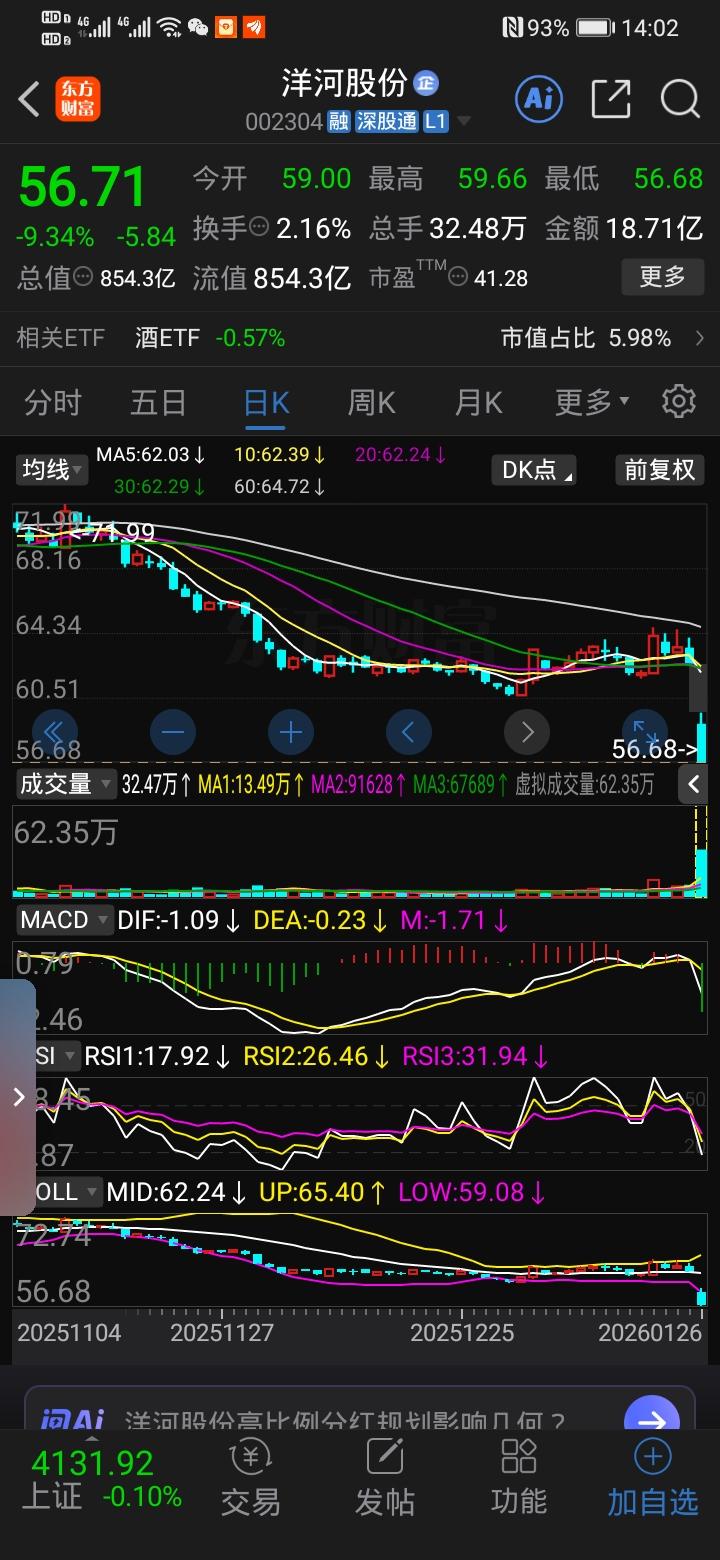Jump chart to earliest with double-left arrows
720x1560 pixels.
pos(55,732)
